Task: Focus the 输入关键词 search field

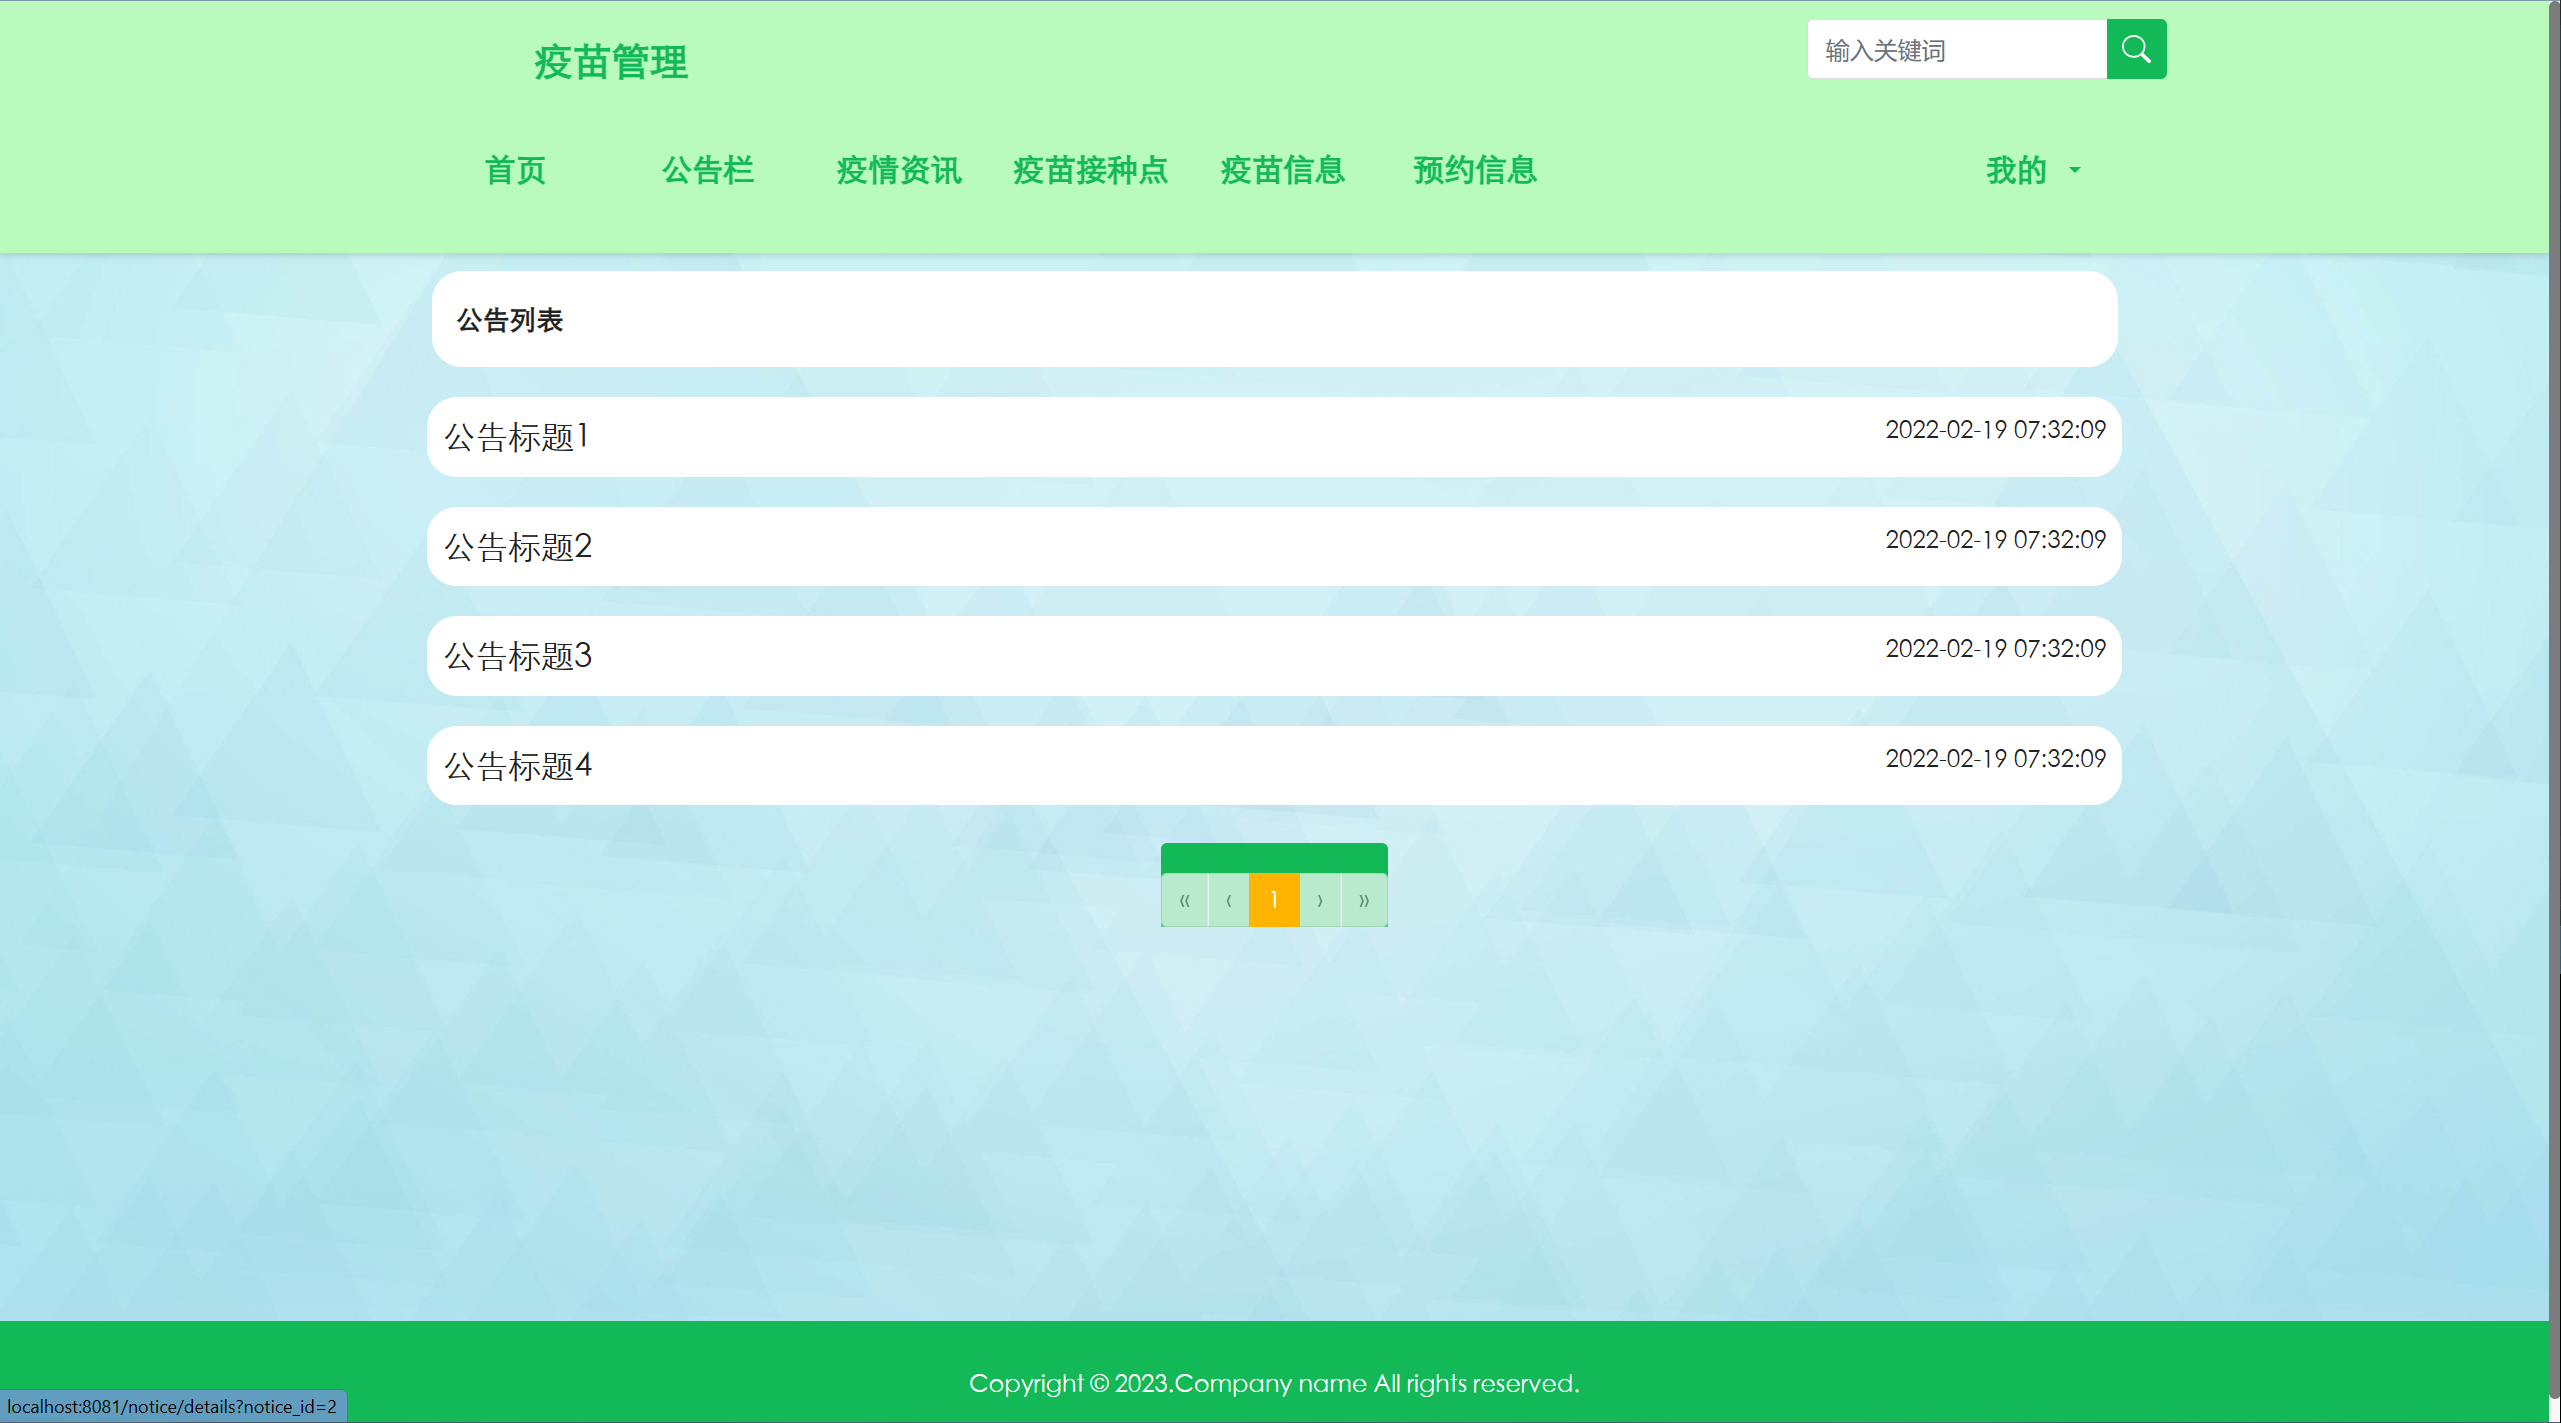Action: coord(1956,49)
